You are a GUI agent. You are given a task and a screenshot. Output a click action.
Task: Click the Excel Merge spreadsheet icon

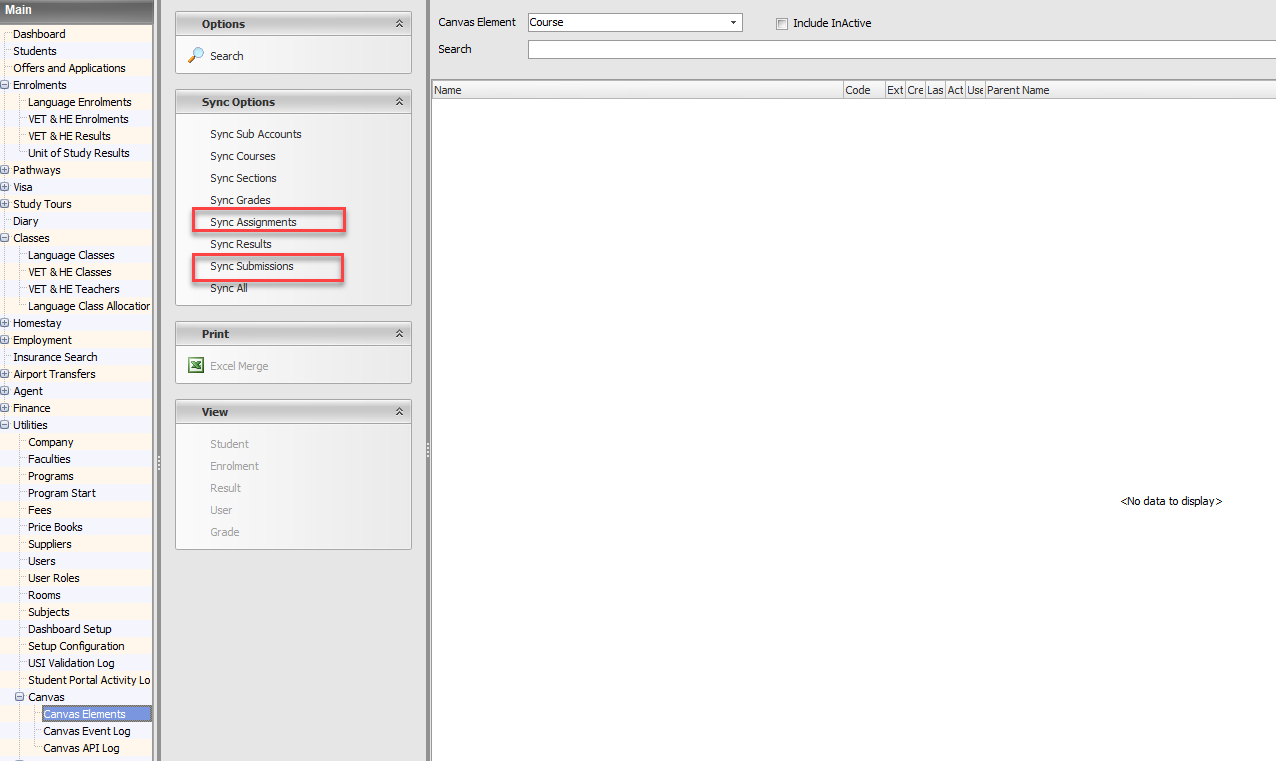tap(196, 366)
